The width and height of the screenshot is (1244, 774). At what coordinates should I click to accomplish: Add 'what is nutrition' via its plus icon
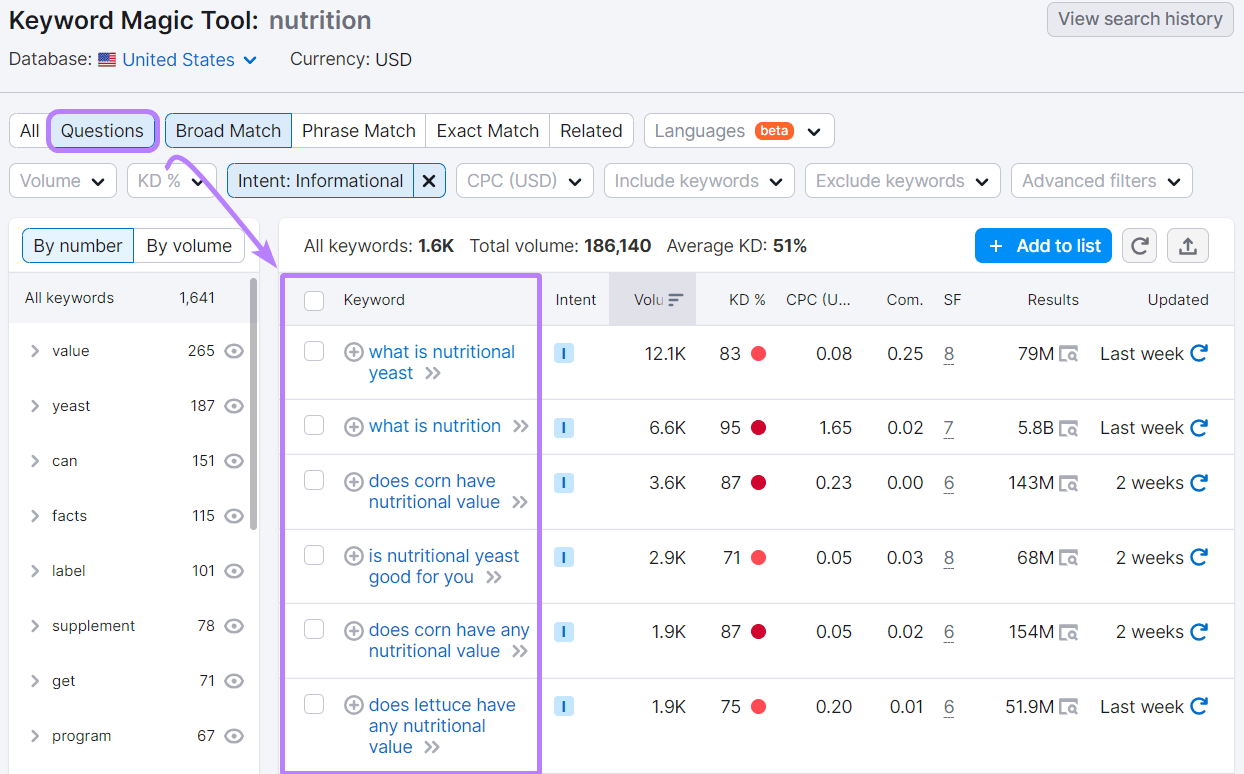coord(354,426)
